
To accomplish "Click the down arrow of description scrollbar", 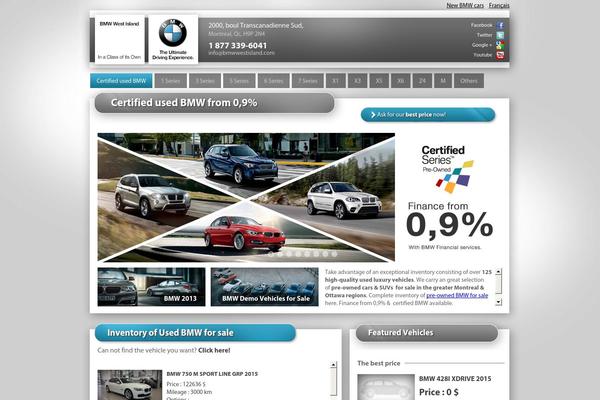I will coord(498,302).
